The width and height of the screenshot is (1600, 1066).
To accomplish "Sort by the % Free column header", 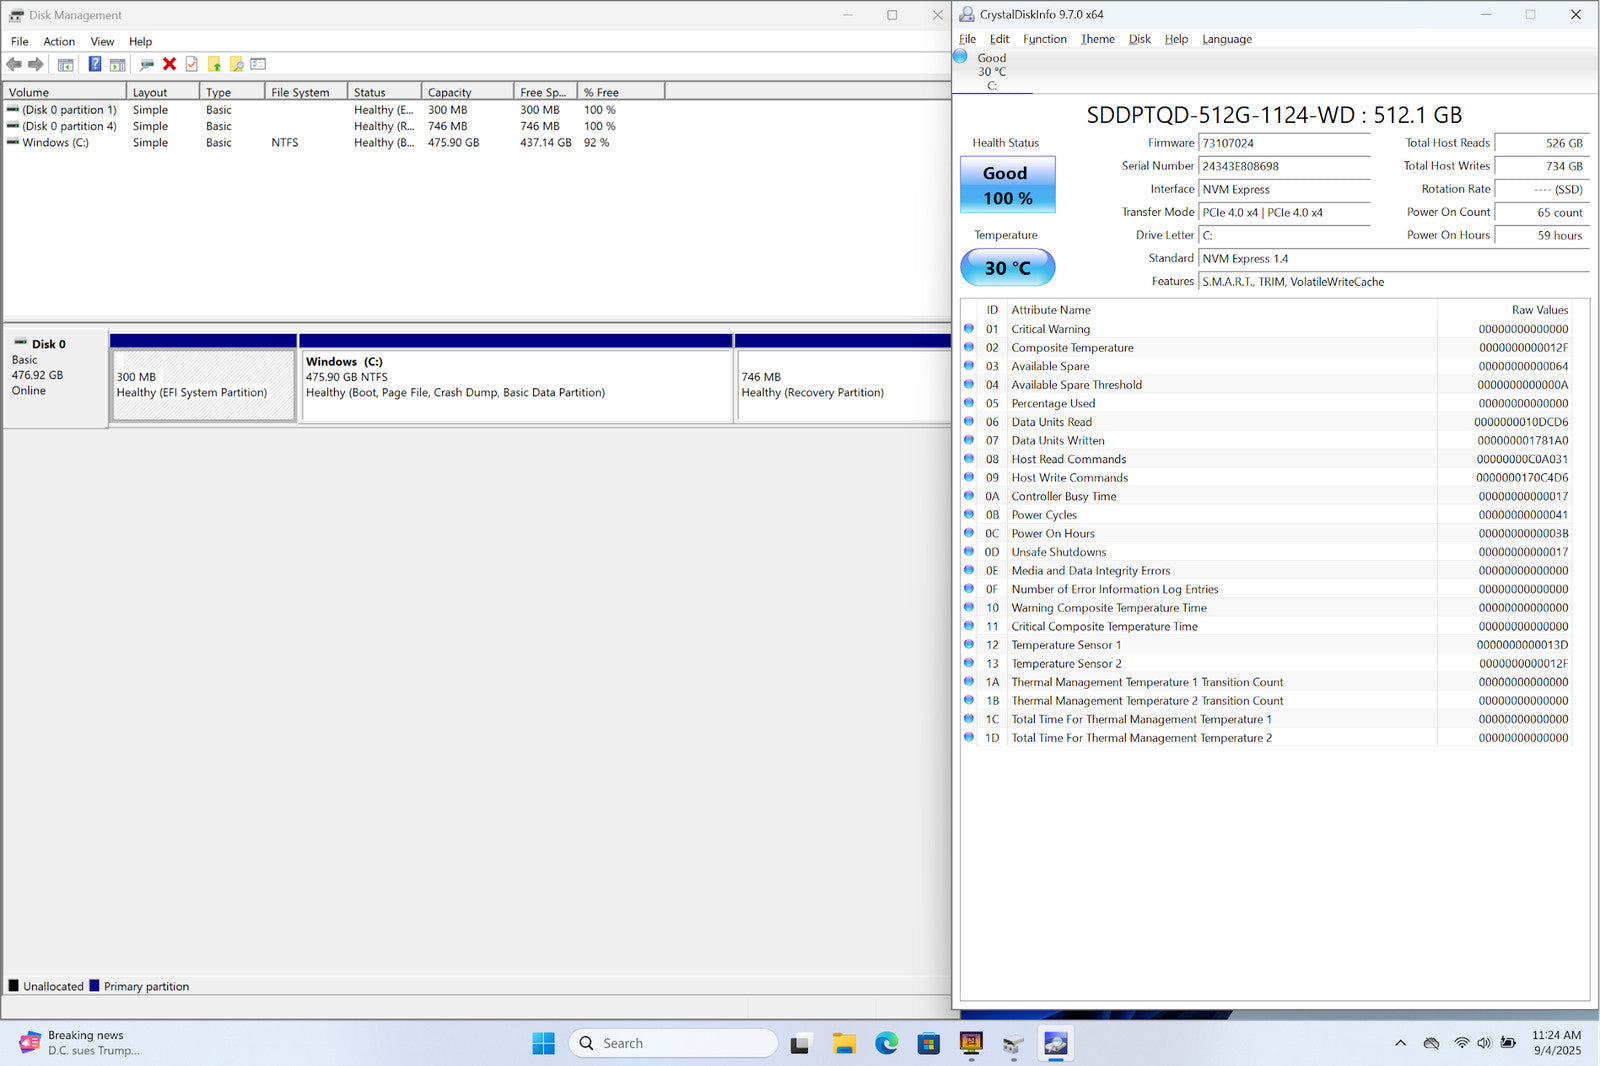I will coord(621,92).
